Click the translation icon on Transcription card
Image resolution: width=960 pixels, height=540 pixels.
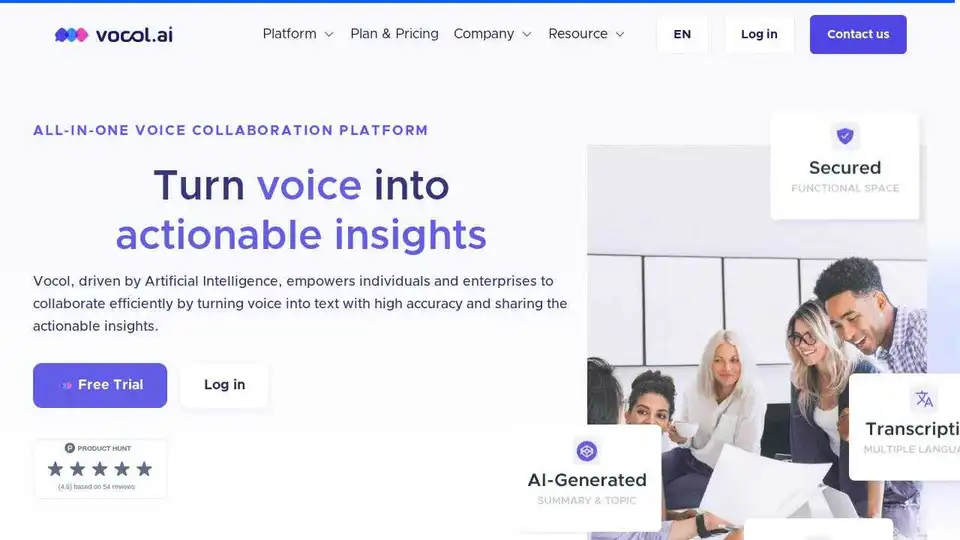(924, 399)
